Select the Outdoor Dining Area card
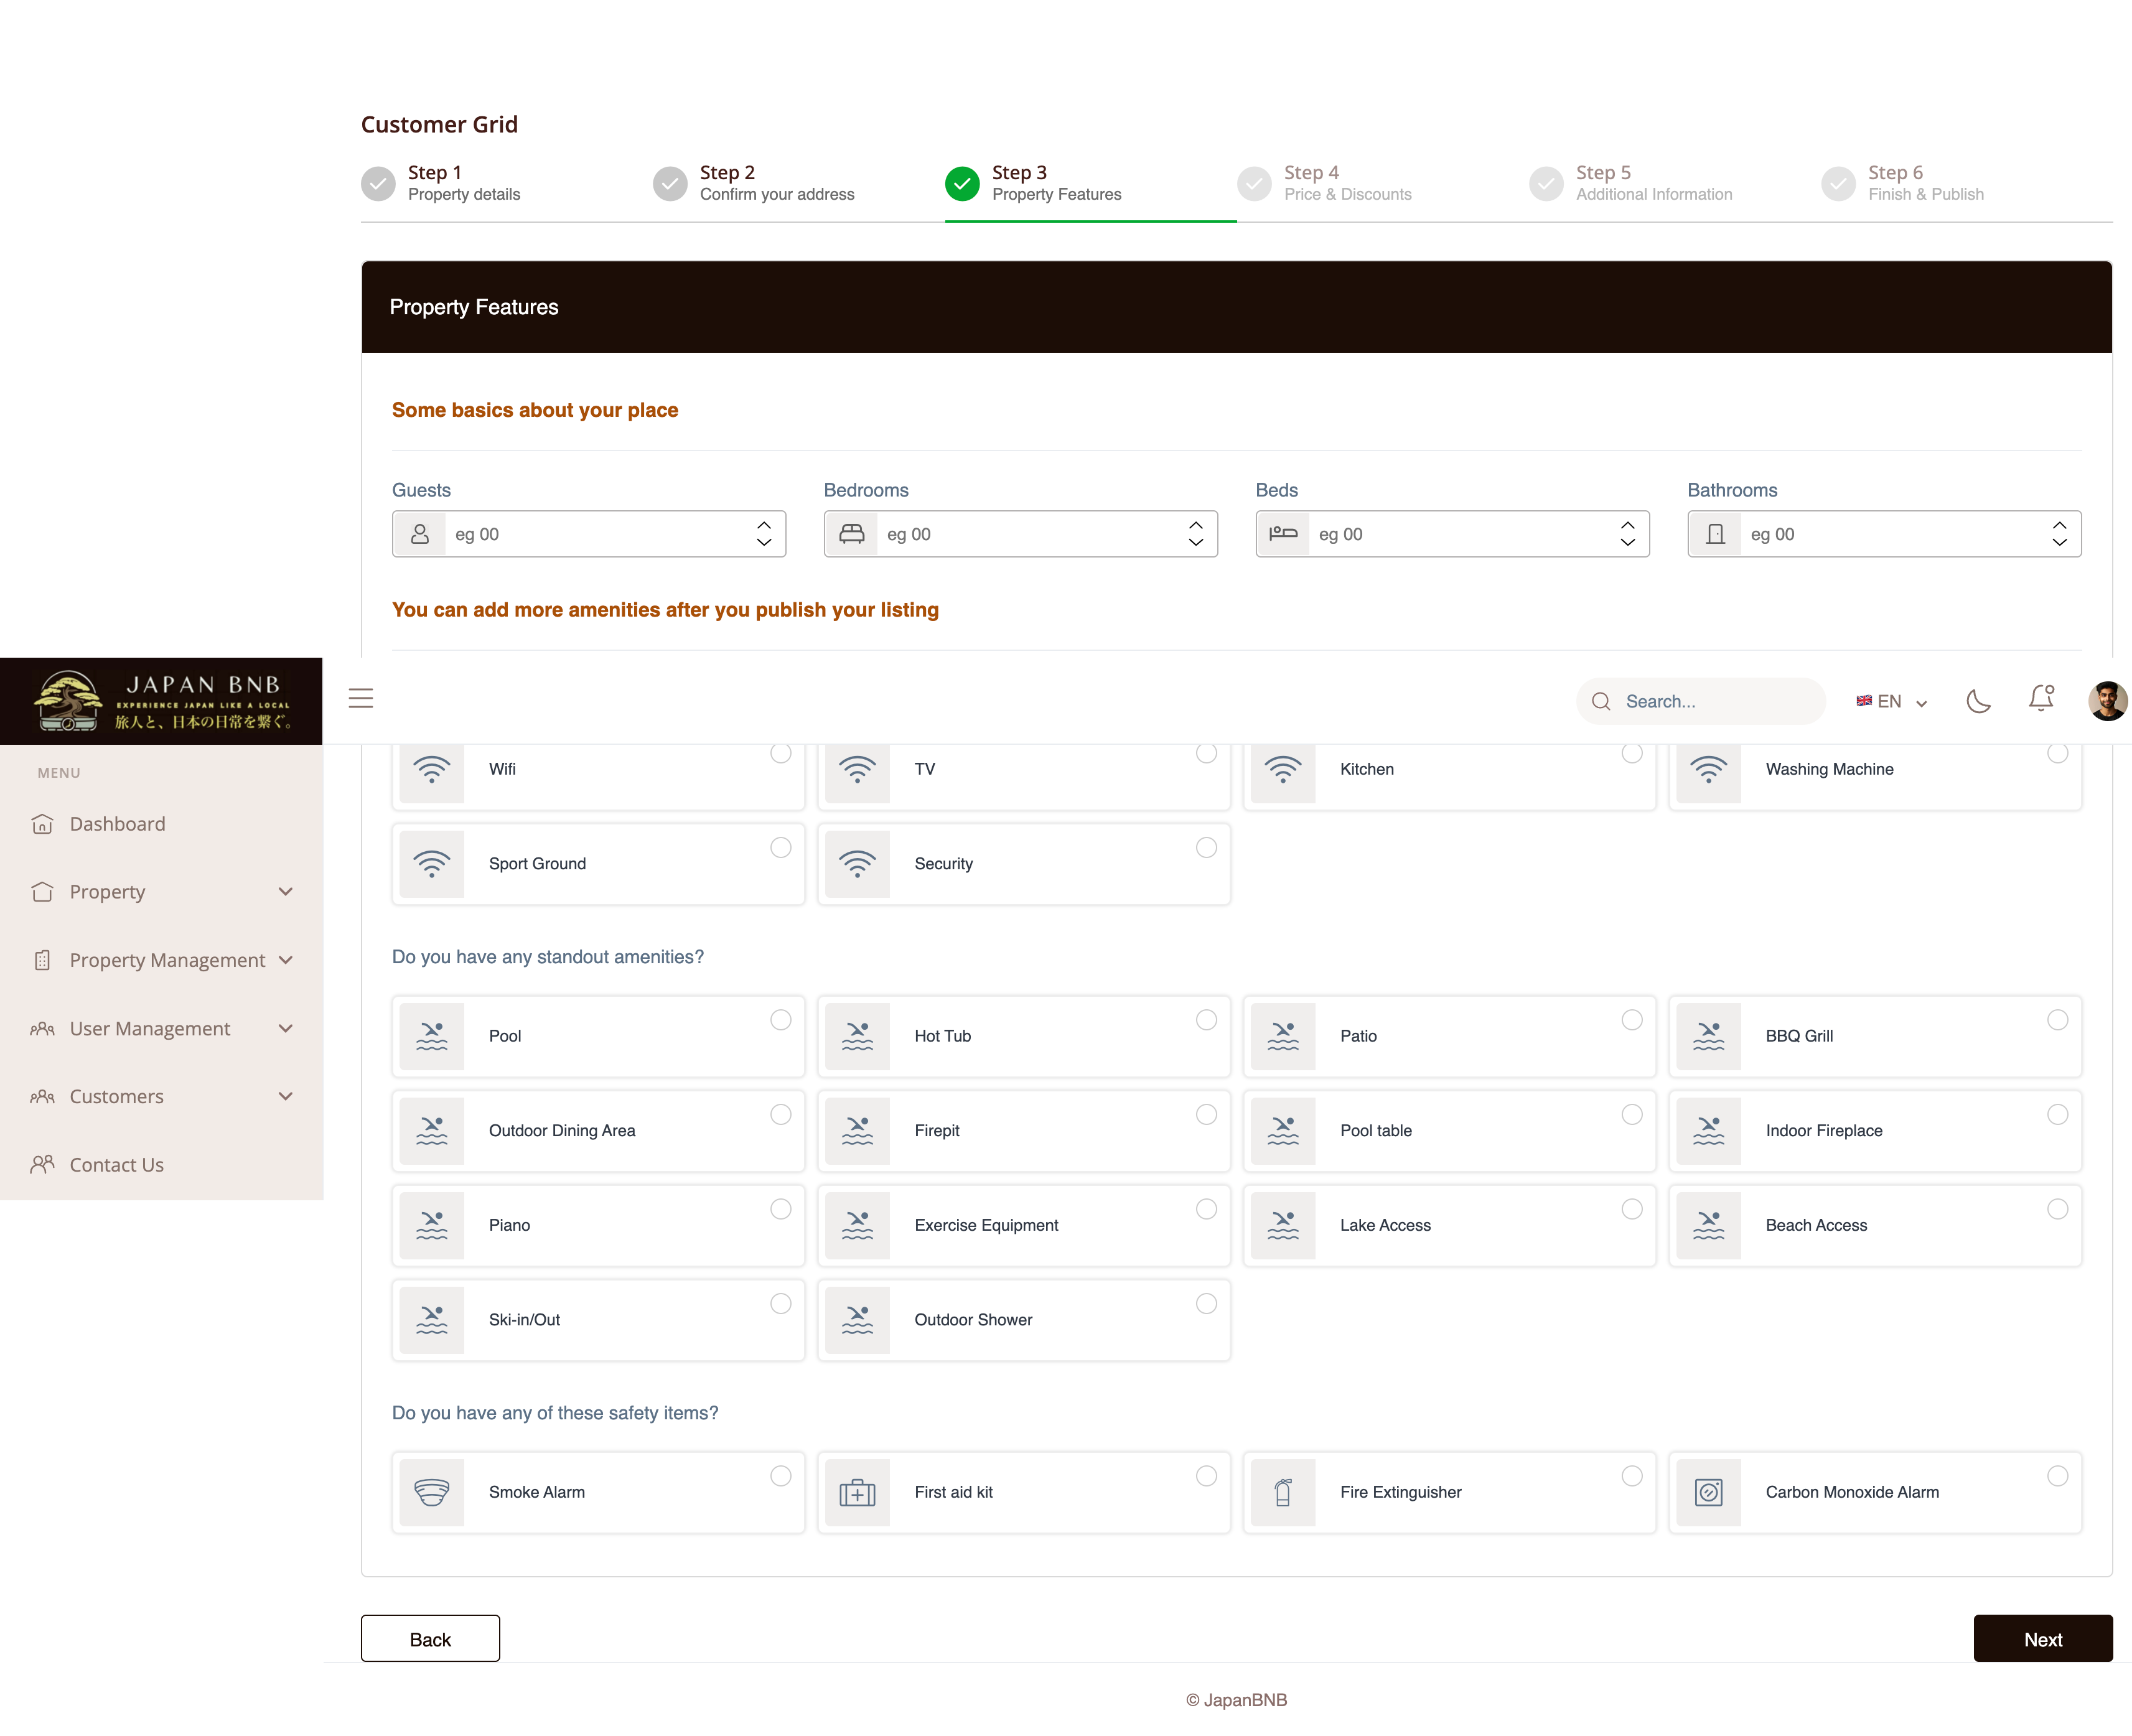2132x1736 pixels. point(598,1130)
